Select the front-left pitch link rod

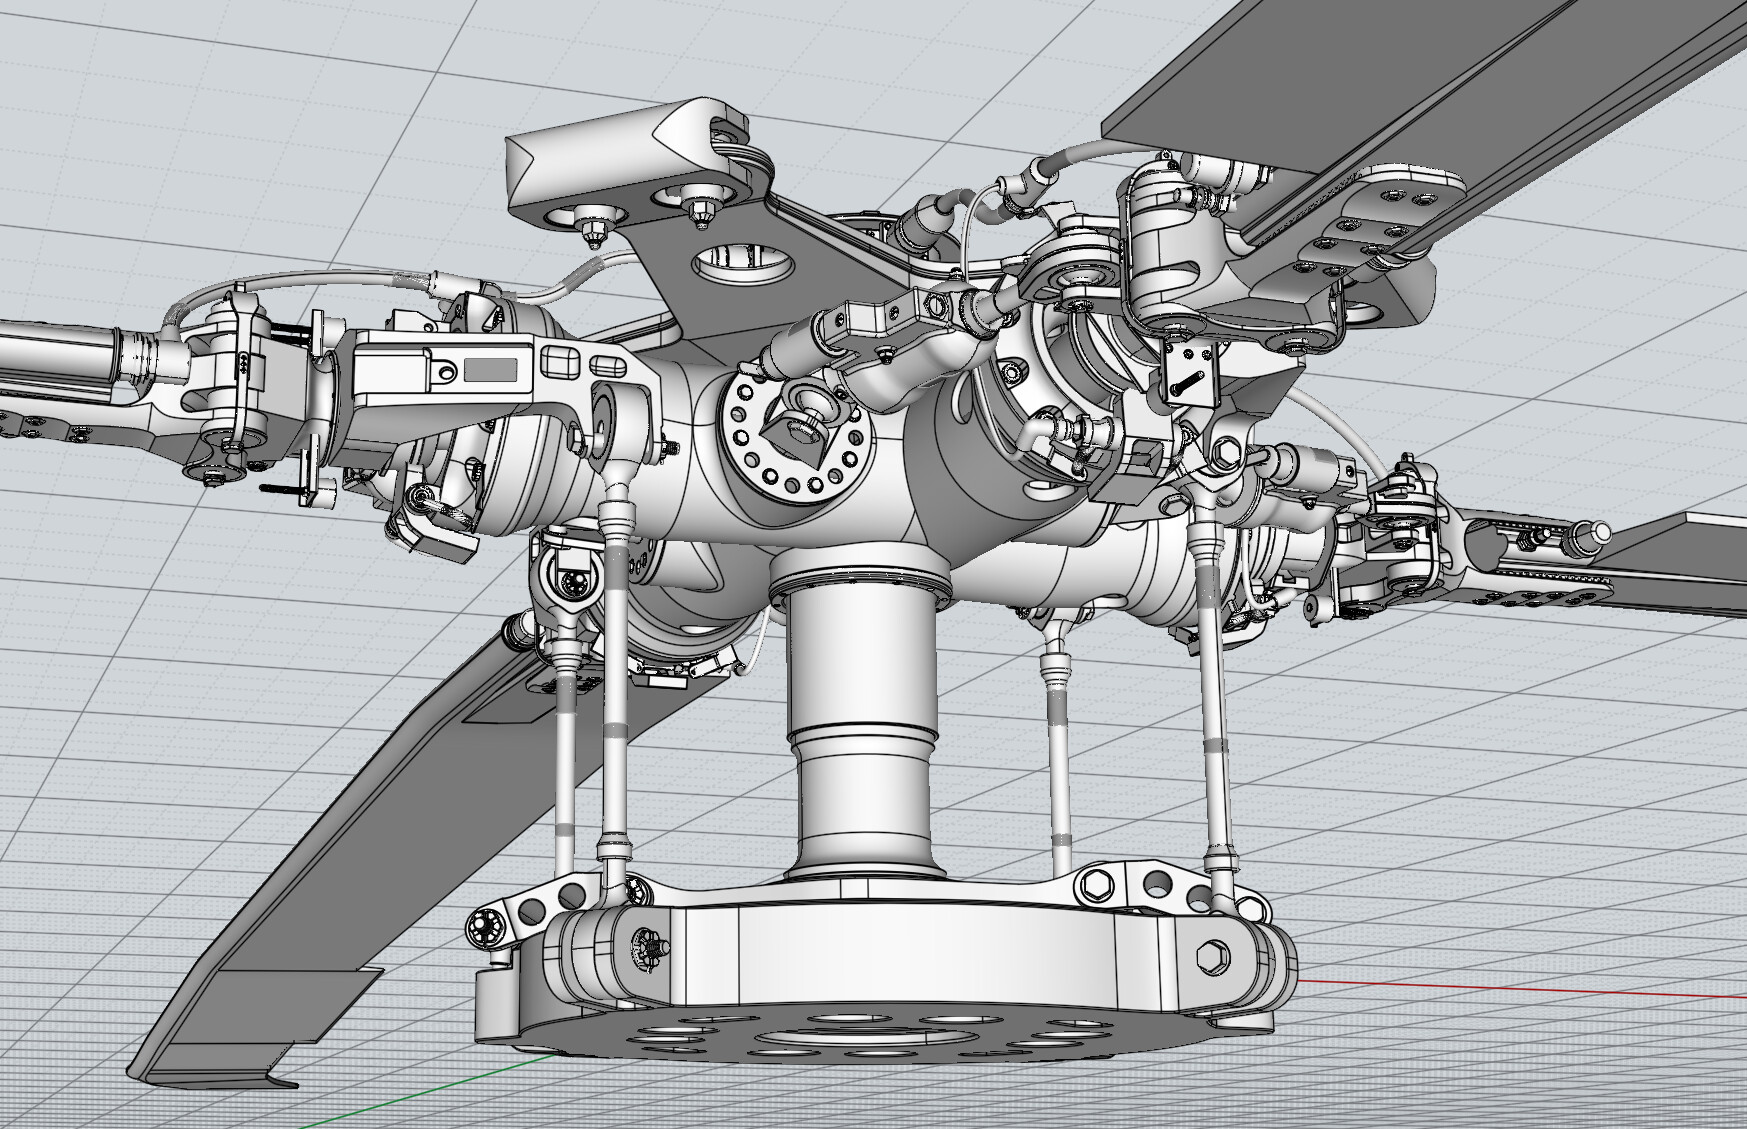614,680
